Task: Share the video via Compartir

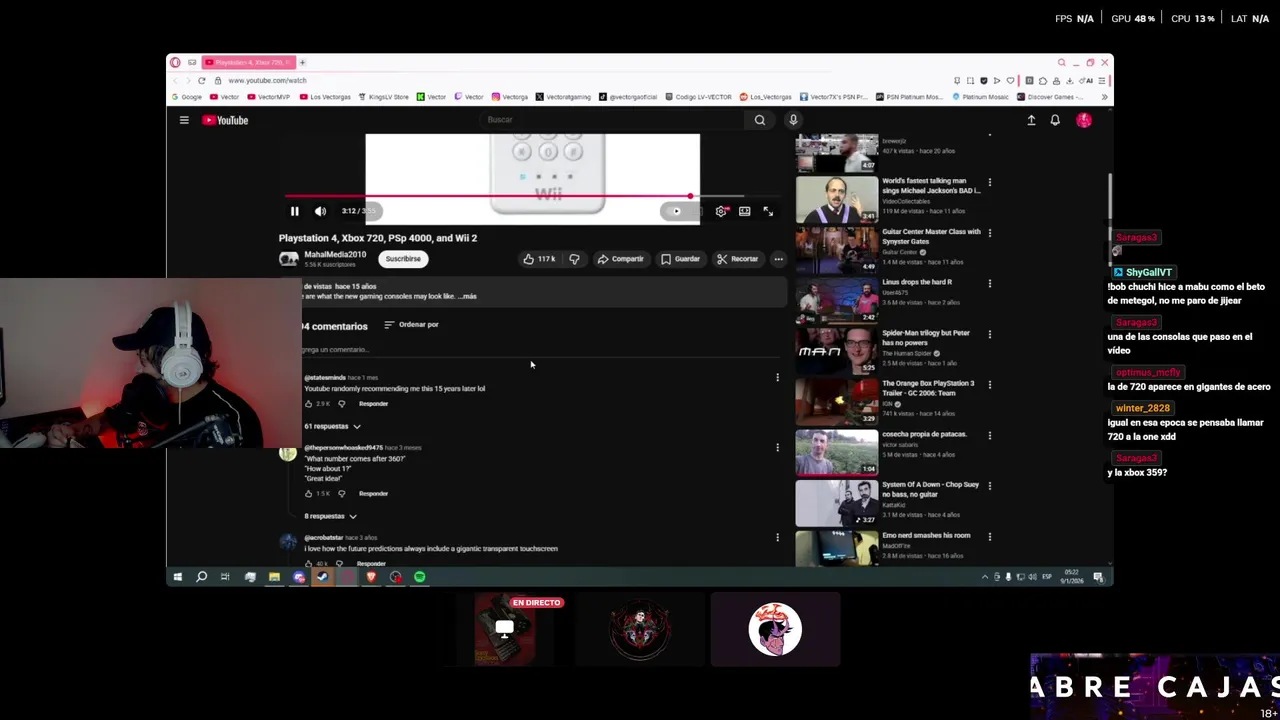Action: click(x=620, y=259)
